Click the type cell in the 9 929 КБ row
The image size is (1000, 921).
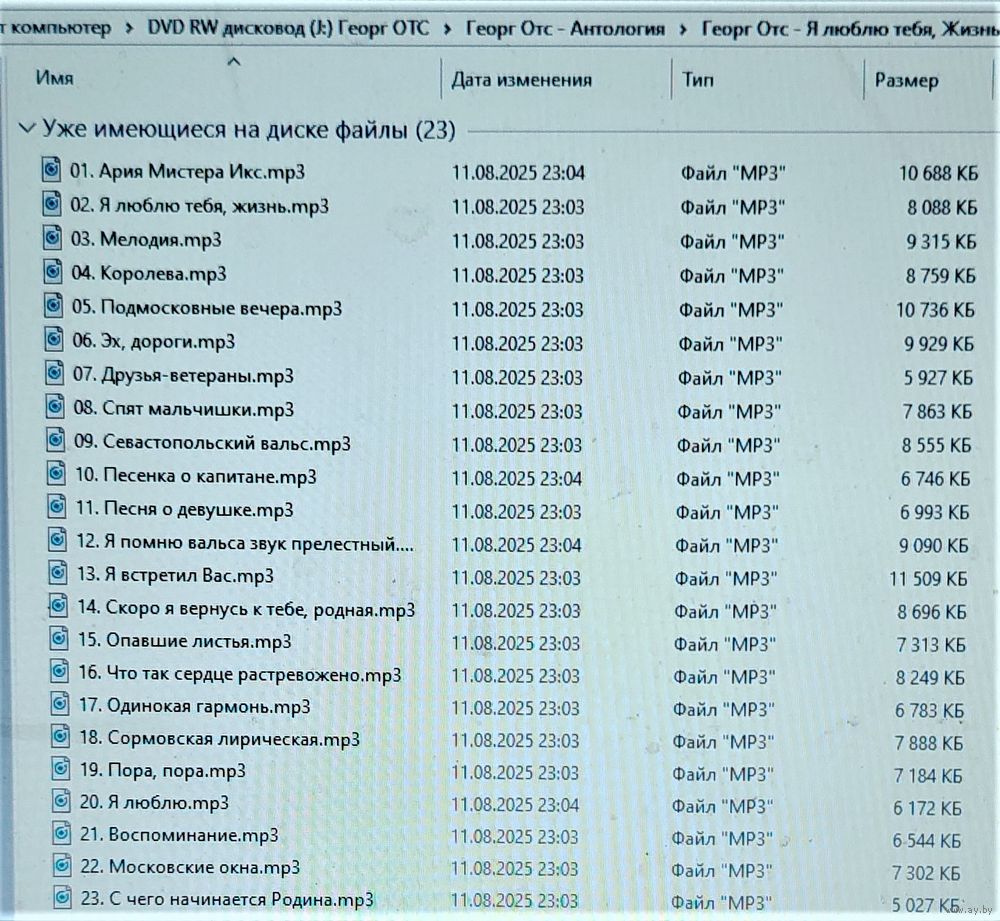(x=730, y=344)
